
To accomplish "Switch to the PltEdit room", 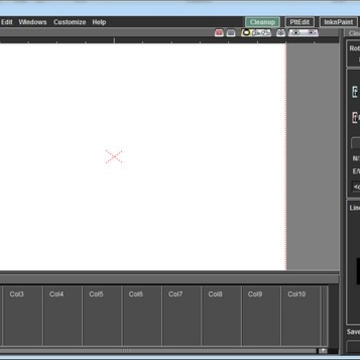I will (x=299, y=22).
